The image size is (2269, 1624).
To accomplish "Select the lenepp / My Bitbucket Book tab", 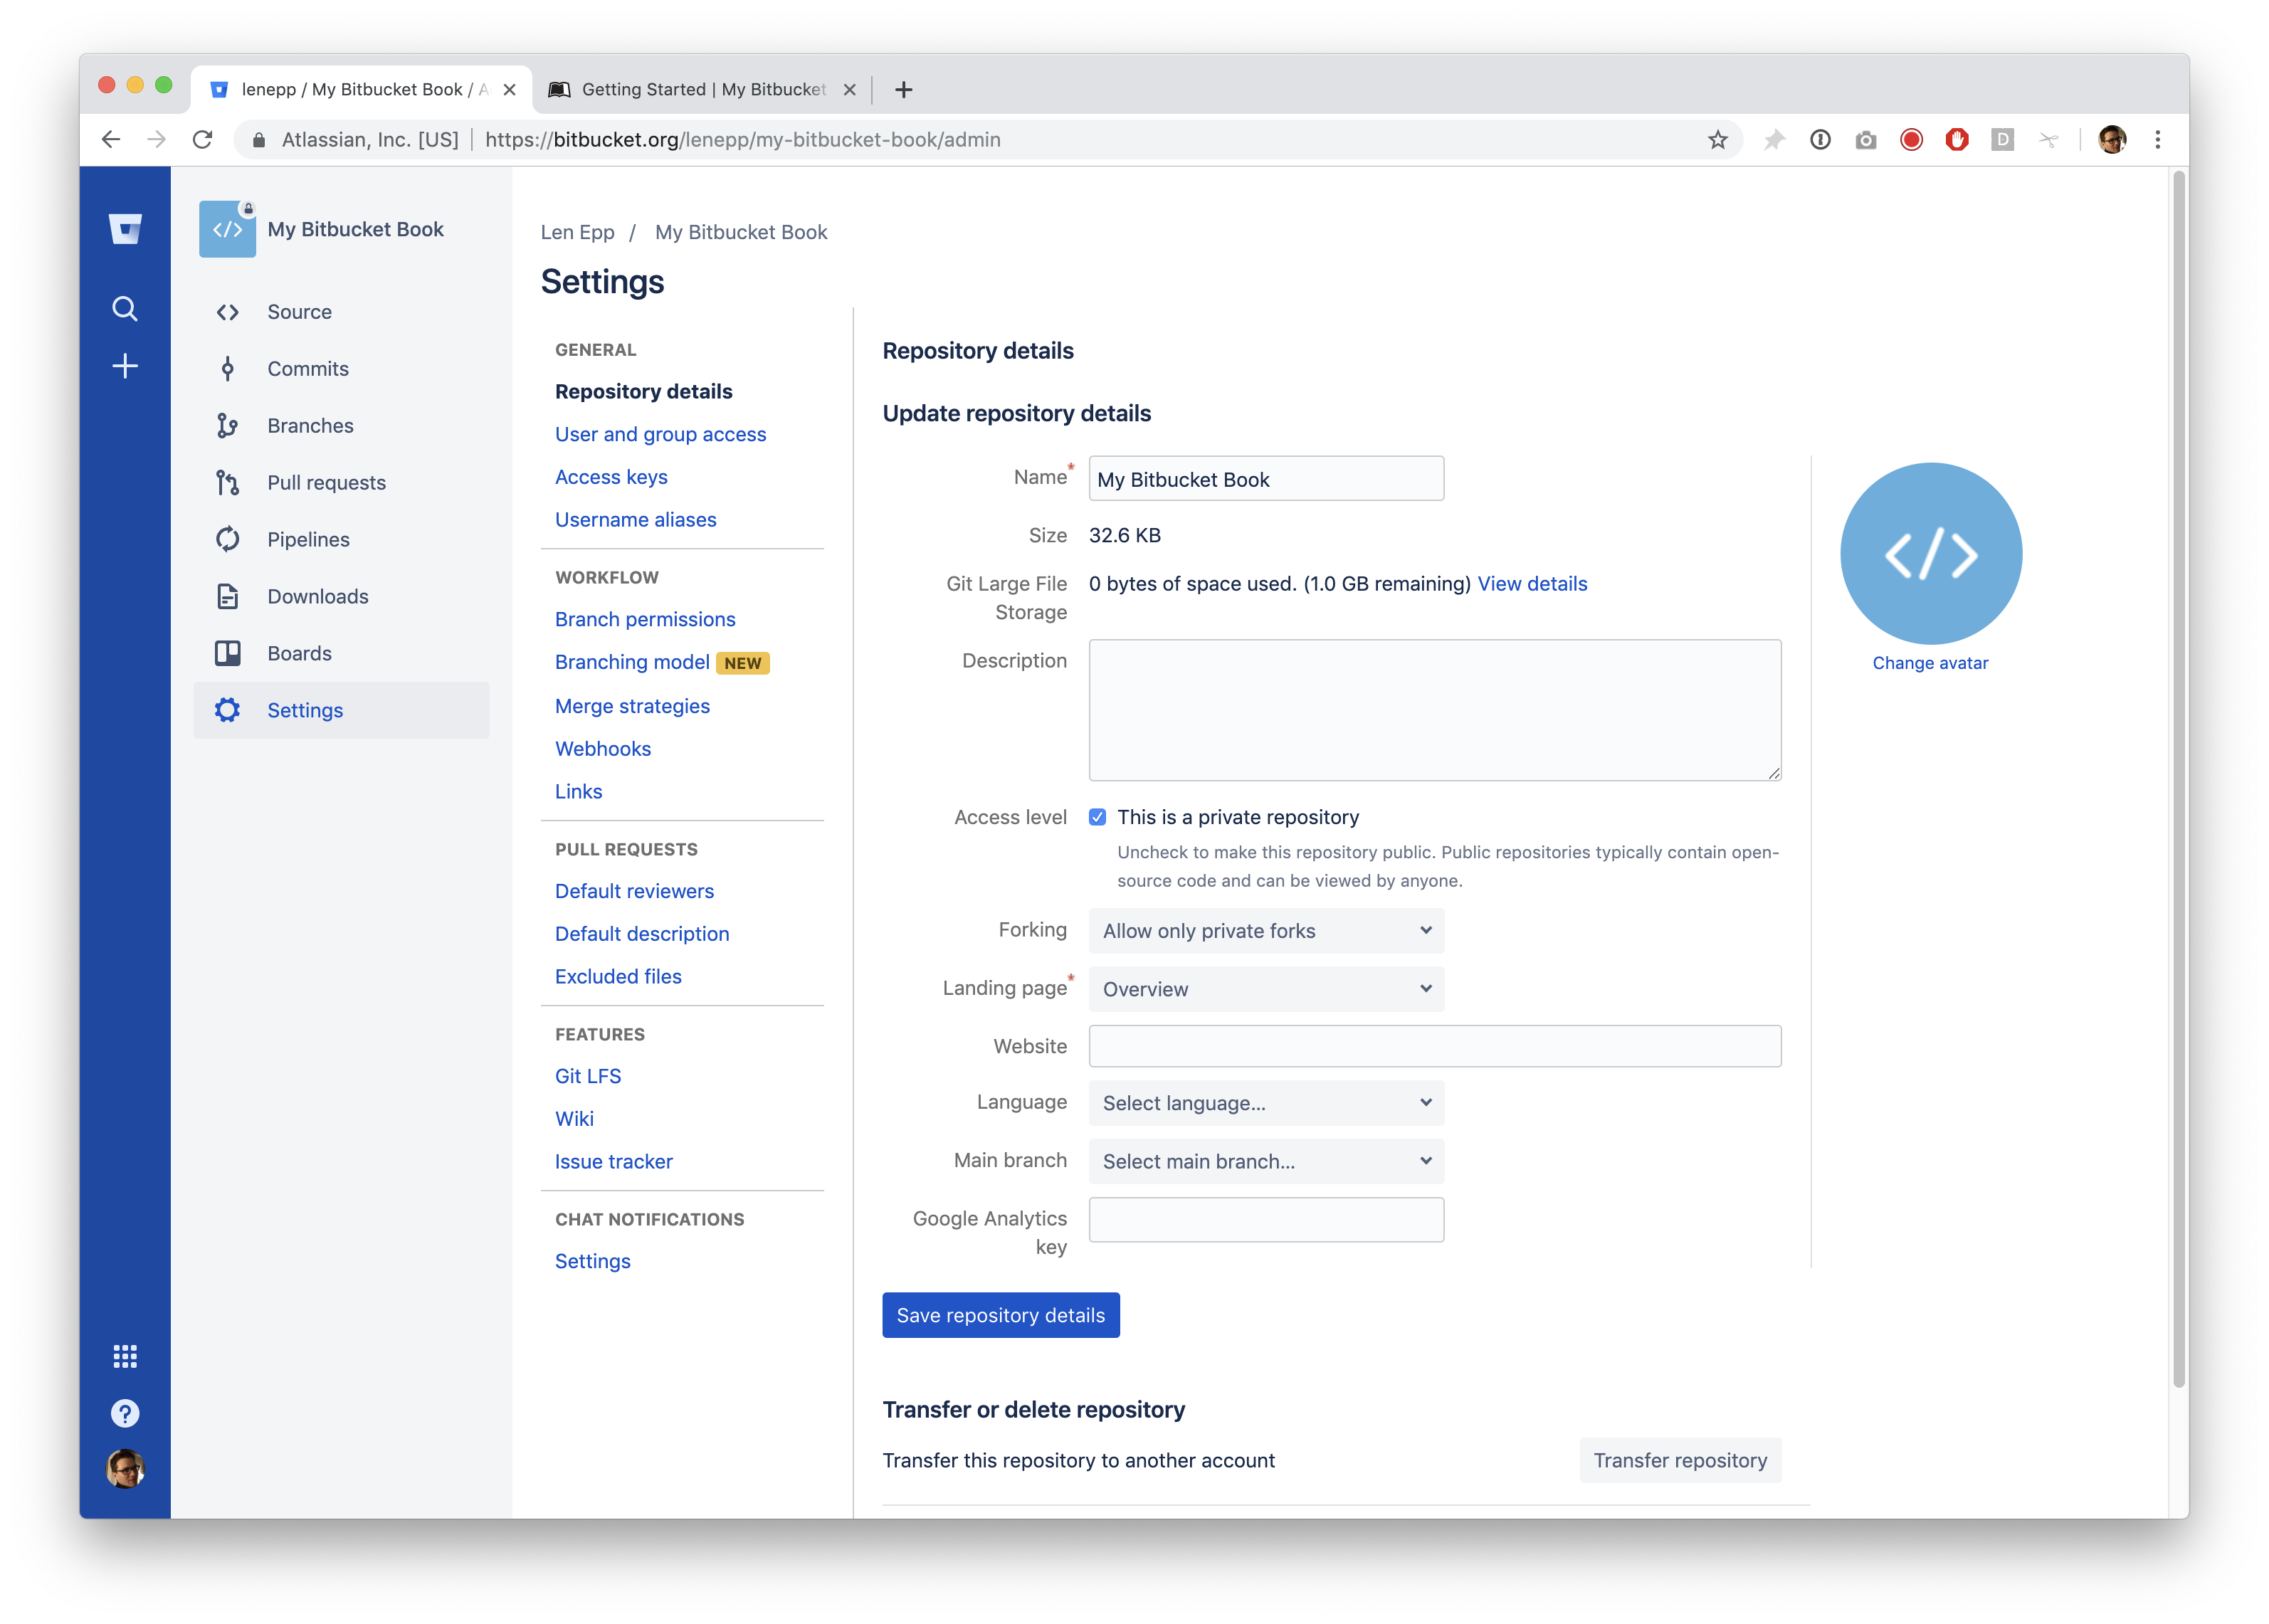I will (362, 90).
